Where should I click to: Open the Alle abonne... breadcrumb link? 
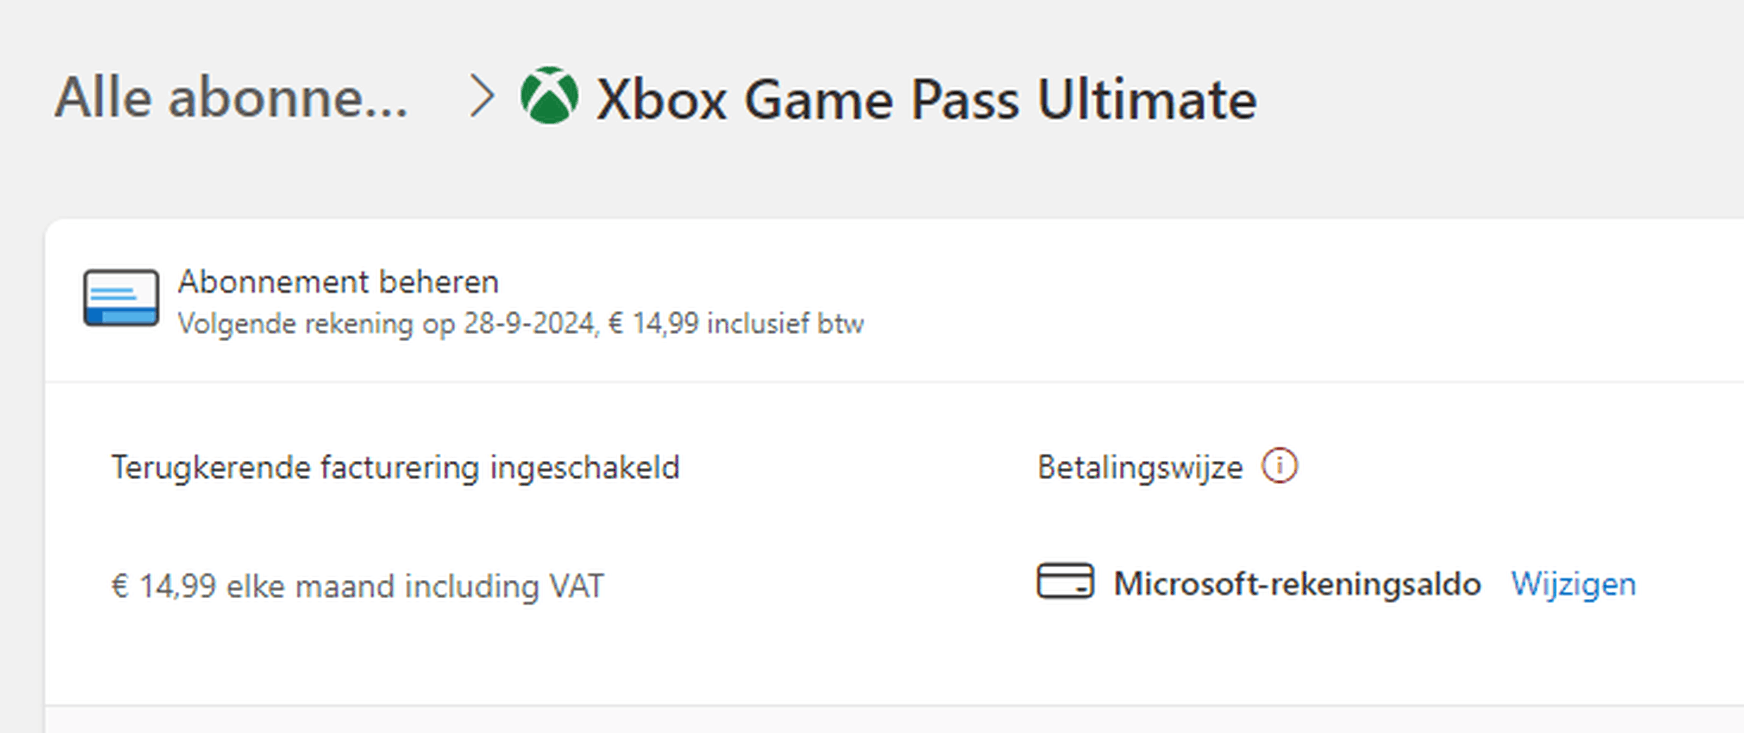(x=231, y=98)
